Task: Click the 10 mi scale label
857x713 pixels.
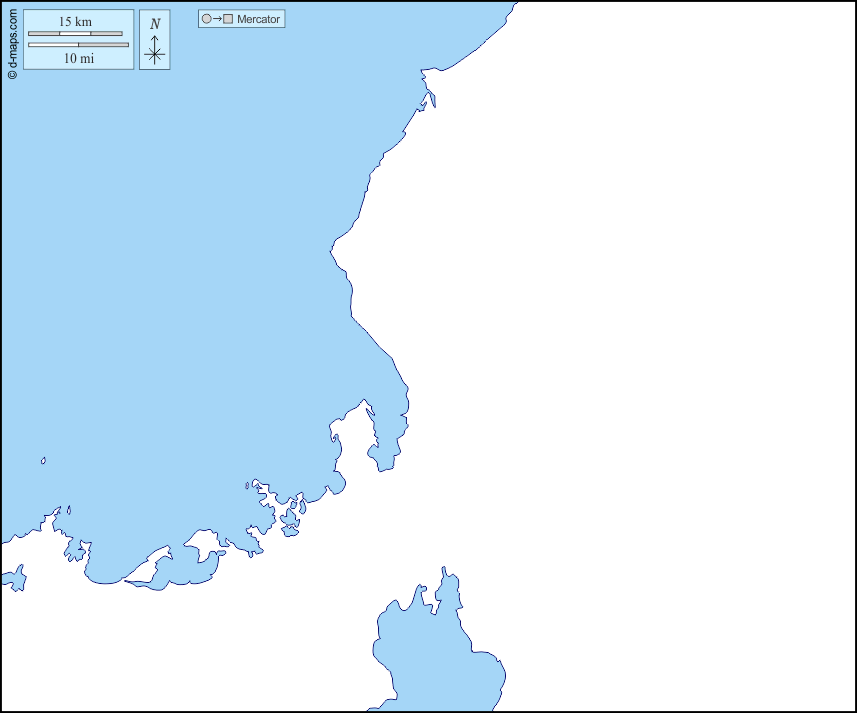Action: (78, 58)
